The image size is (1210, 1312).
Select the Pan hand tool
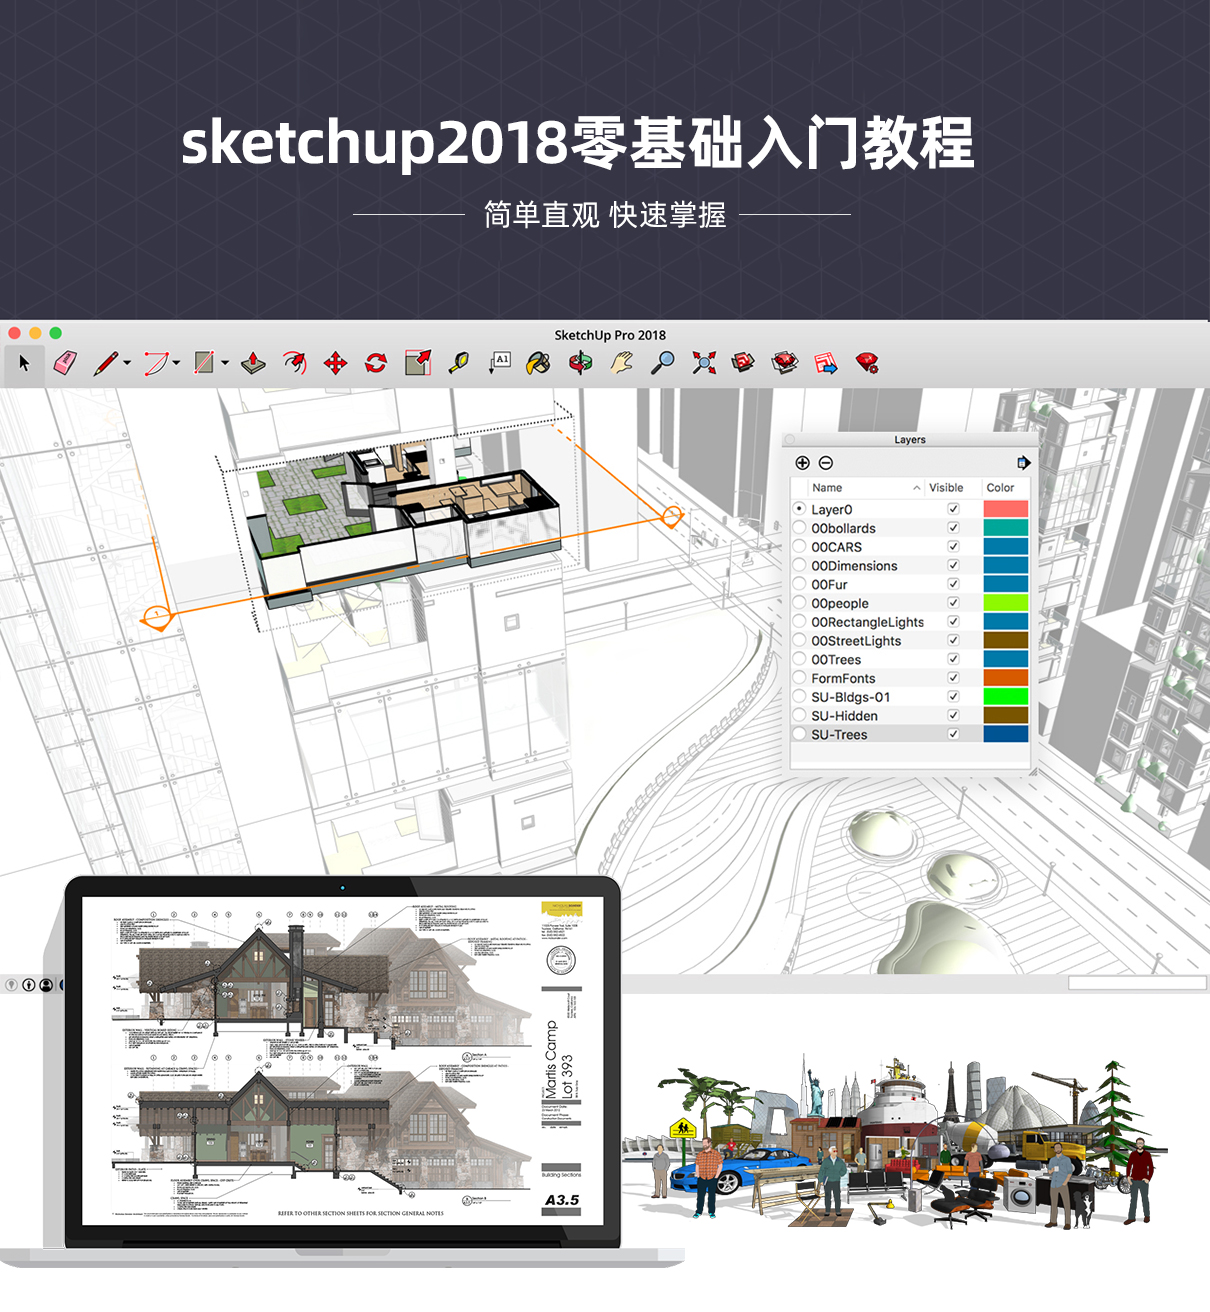622,363
